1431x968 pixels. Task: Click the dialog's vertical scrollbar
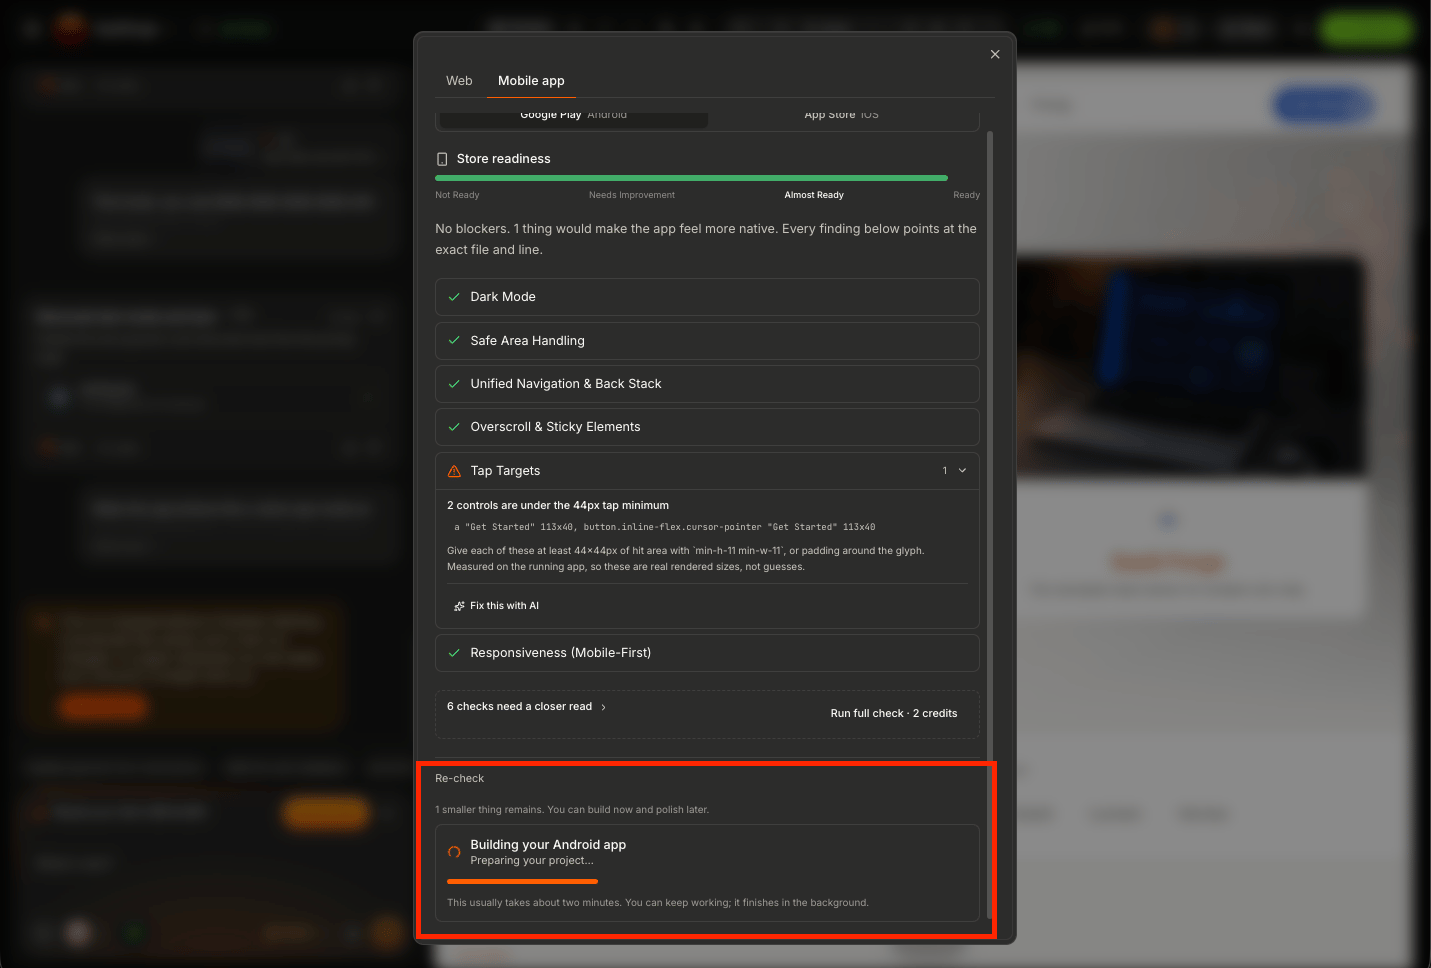click(990, 524)
